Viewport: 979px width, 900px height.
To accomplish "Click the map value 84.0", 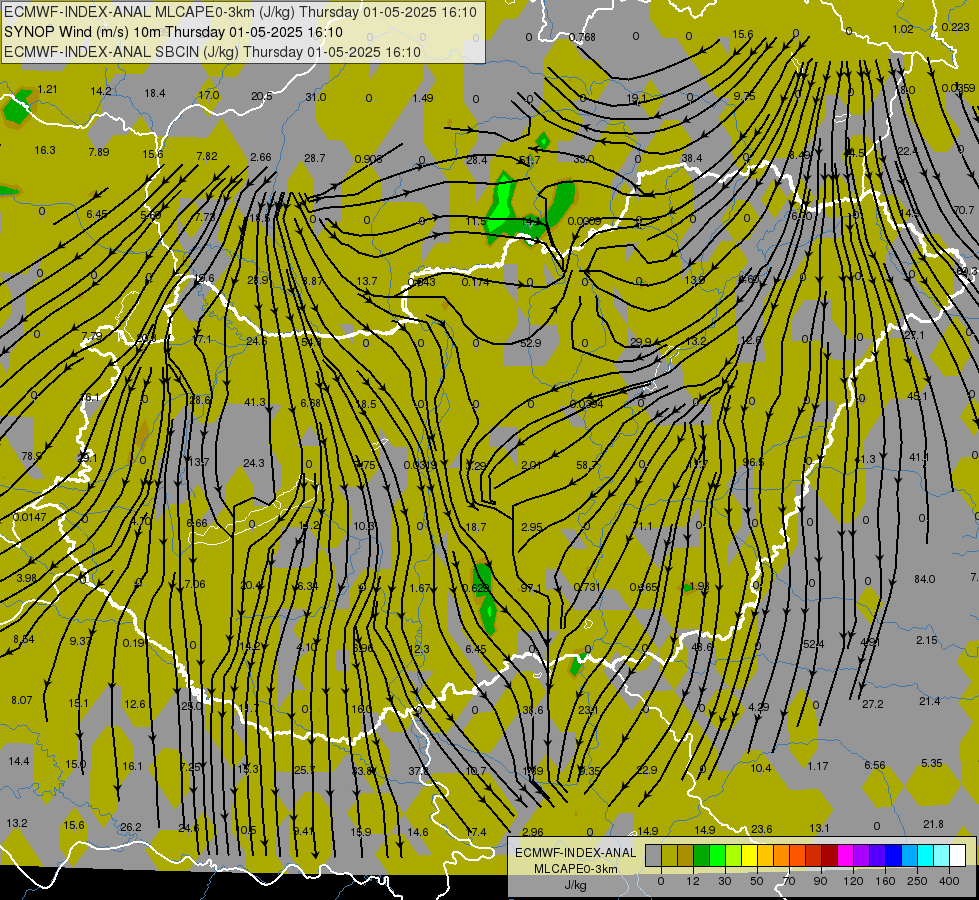I will coord(925,579).
